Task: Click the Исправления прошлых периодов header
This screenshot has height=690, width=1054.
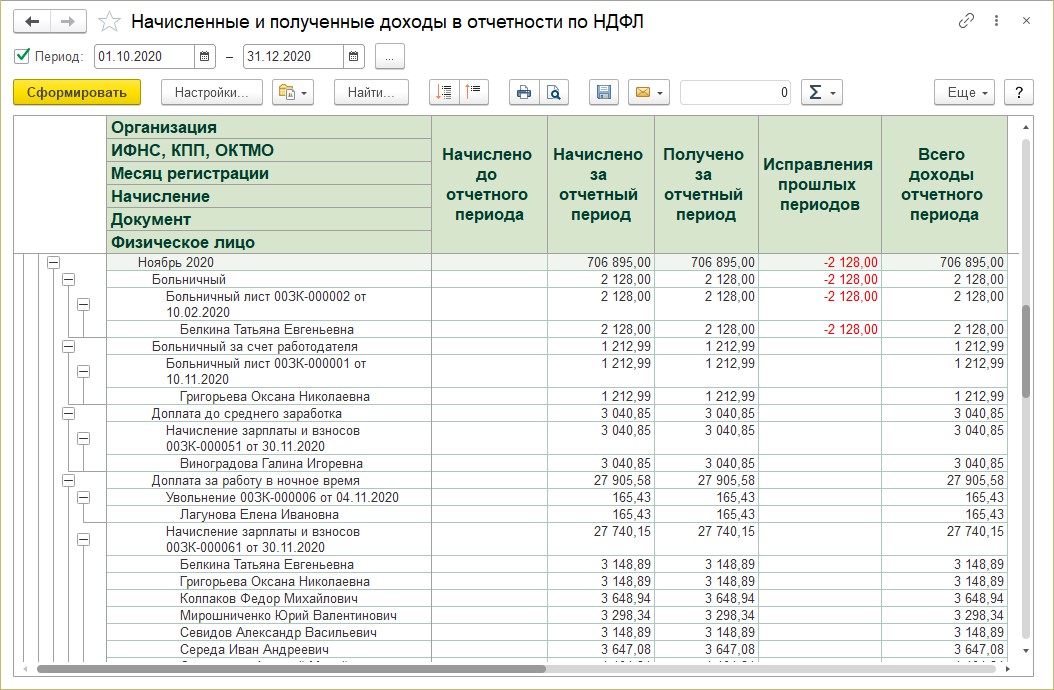Action: point(819,184)
